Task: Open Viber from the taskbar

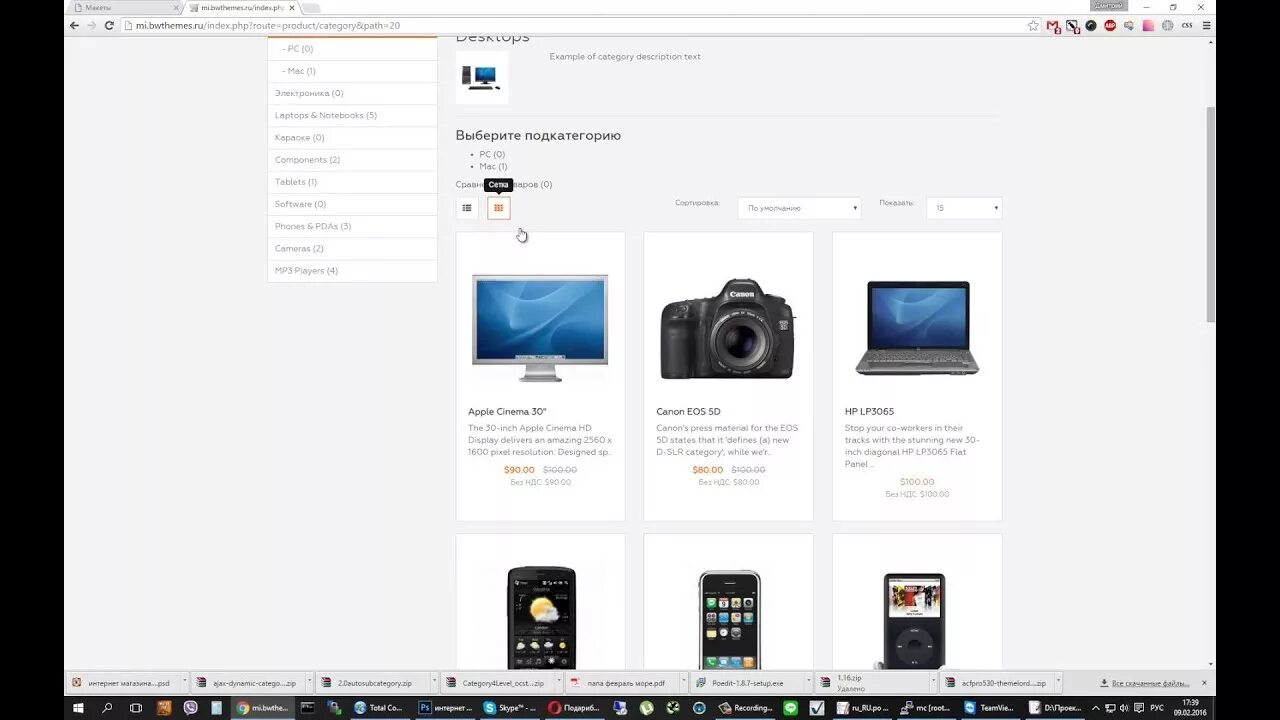Action: [x=191, y=708]
